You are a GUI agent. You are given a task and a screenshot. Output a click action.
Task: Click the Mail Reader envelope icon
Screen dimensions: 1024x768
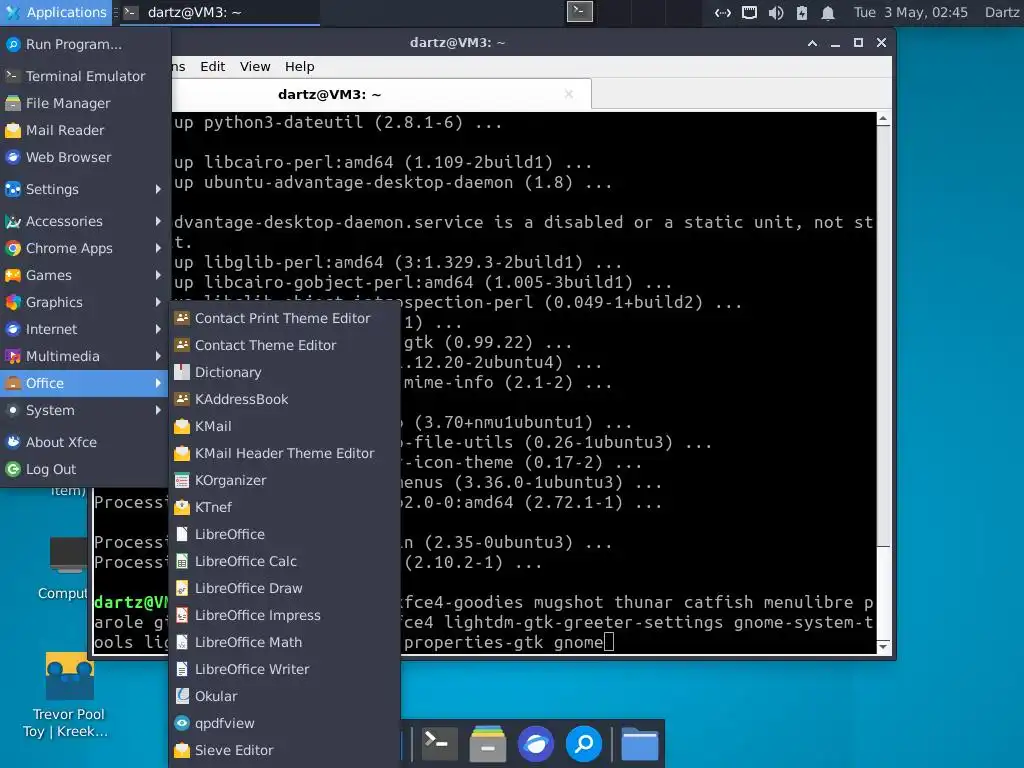(x=13, y=131)
